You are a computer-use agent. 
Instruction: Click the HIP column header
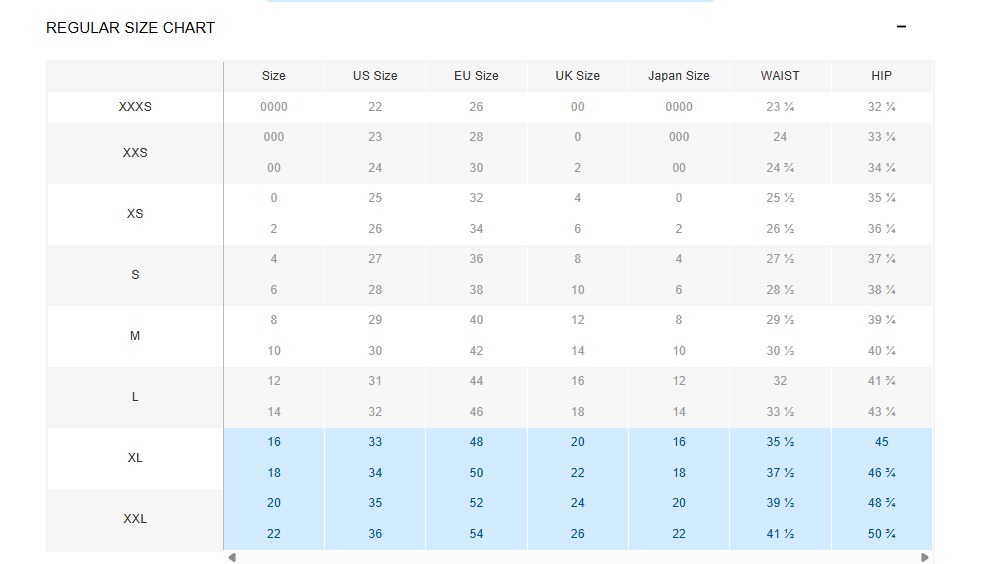pos(881,76)
